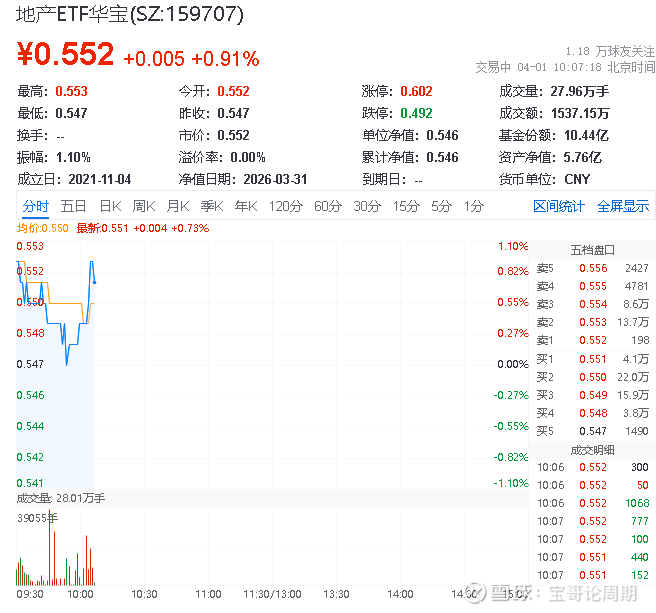Viewport: 656px width, 613px height.
Task: Select the 5分 interval tab
Action: [441, 206]
